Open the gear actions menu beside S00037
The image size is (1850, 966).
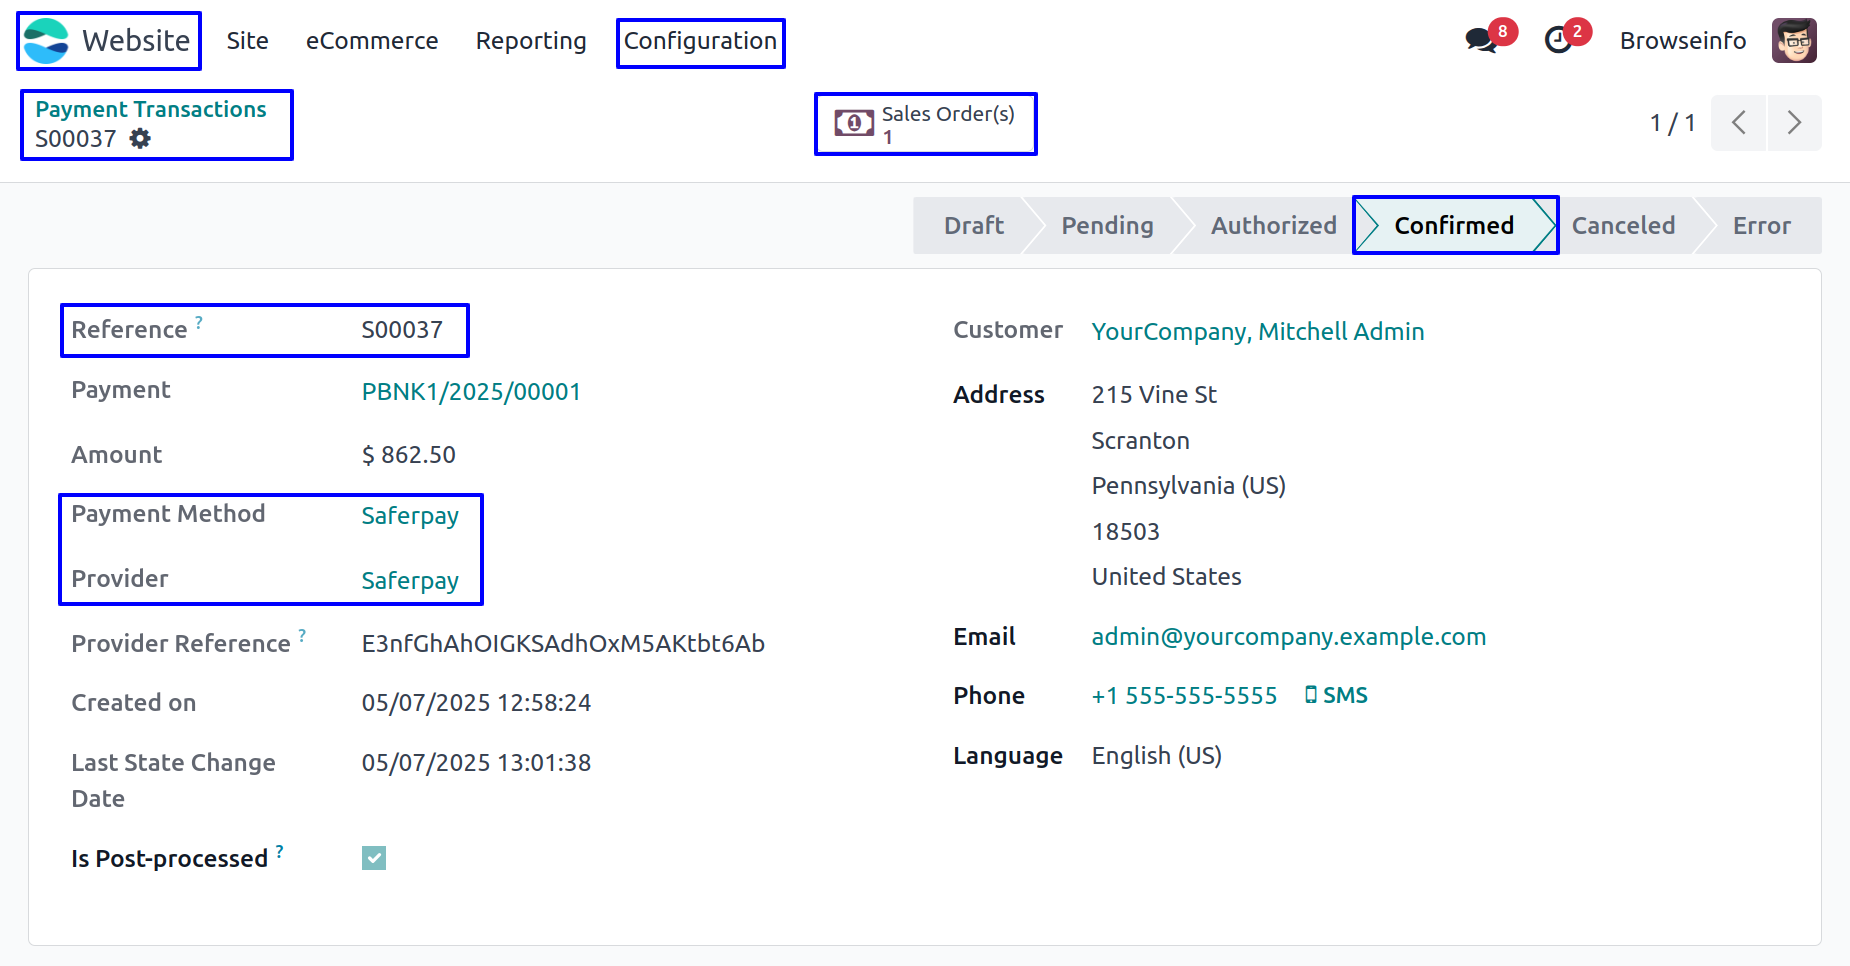(x=141, y=139)
